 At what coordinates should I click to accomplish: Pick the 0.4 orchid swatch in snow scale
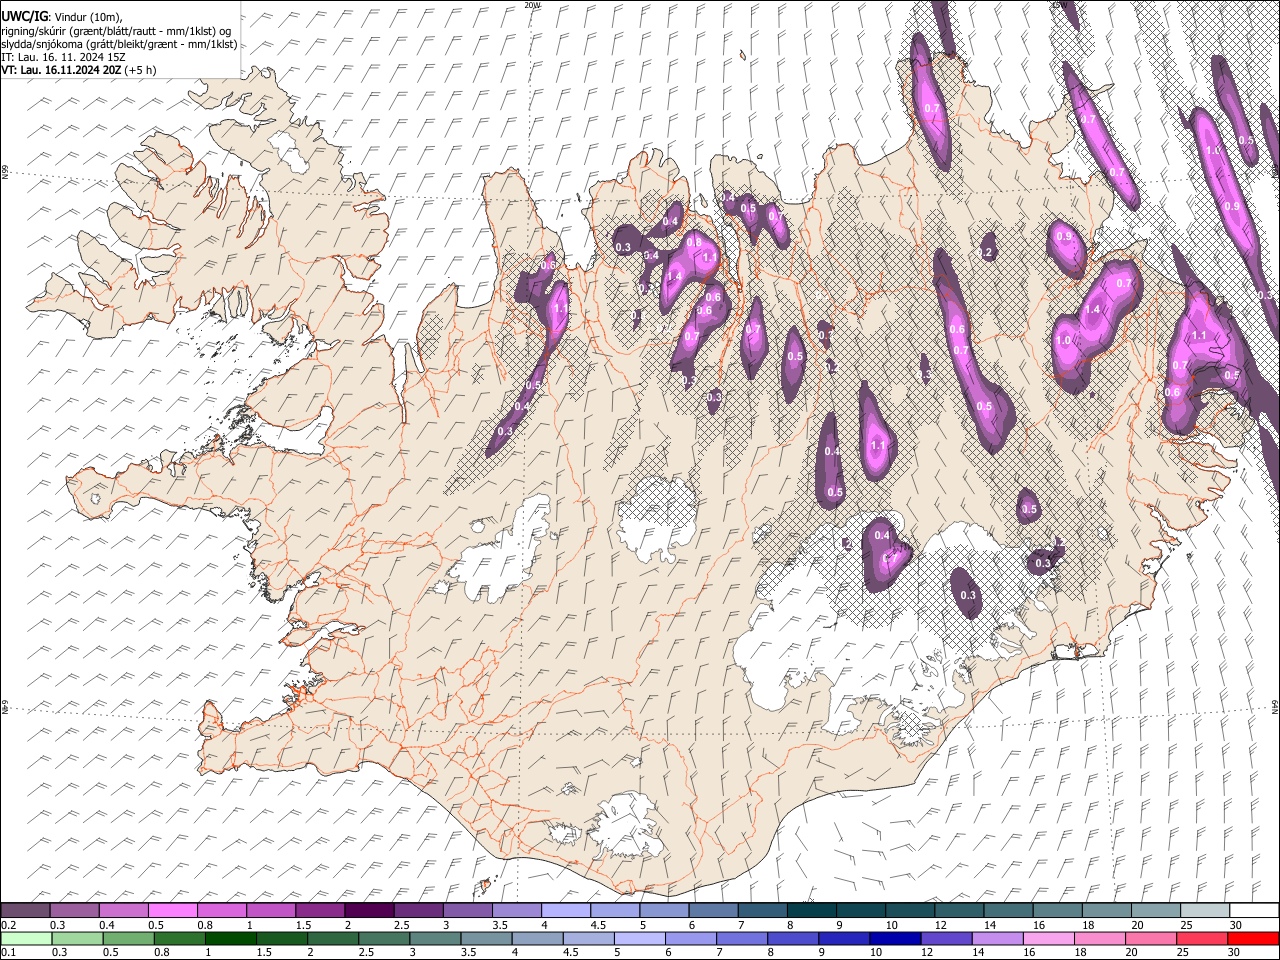coord(123,911)
